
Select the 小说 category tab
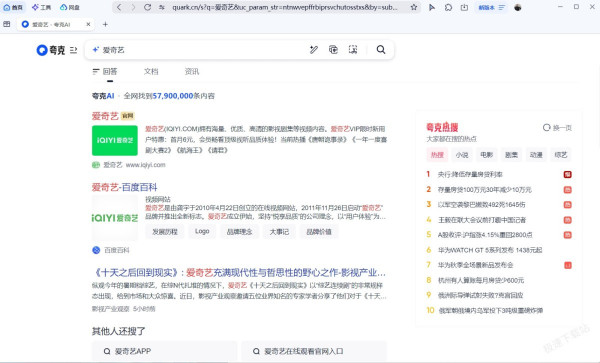click(x=462, y=155)
